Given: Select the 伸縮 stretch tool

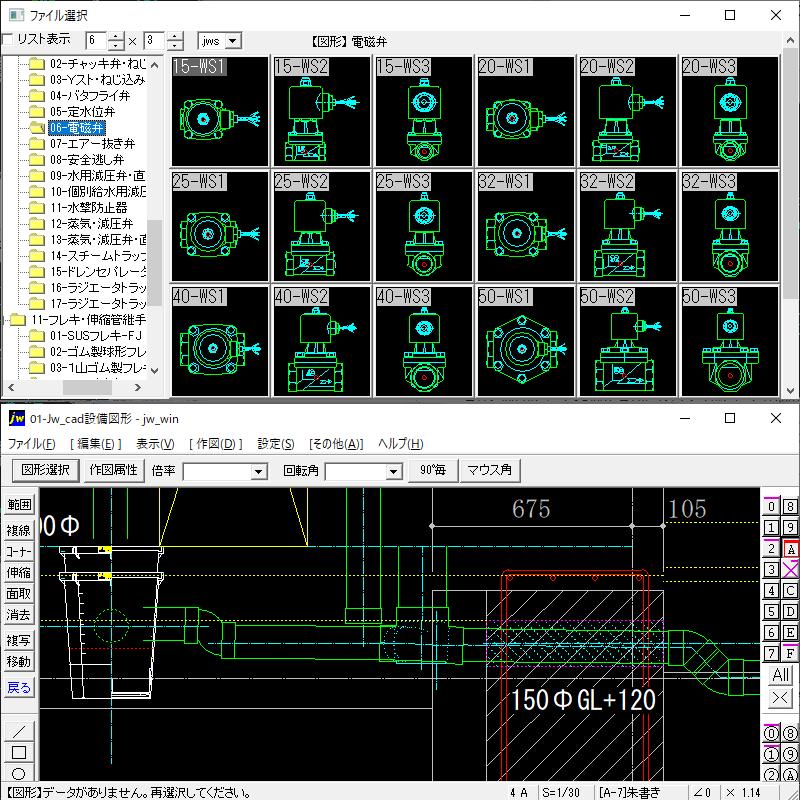Looking at the screenshot, I should (x=17, y=570).
